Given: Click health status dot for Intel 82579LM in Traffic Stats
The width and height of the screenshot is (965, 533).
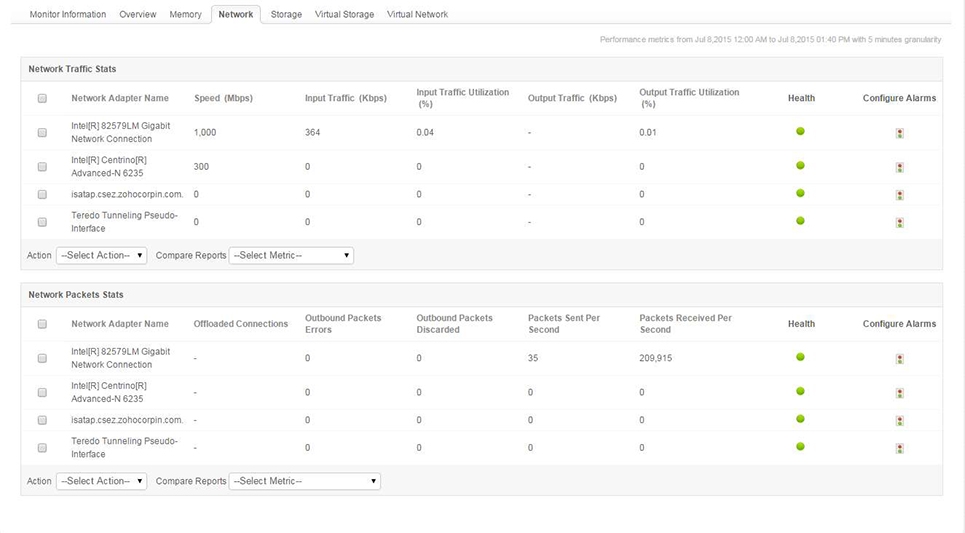Looking at the screenshot, I should click(x=800, y=132).
